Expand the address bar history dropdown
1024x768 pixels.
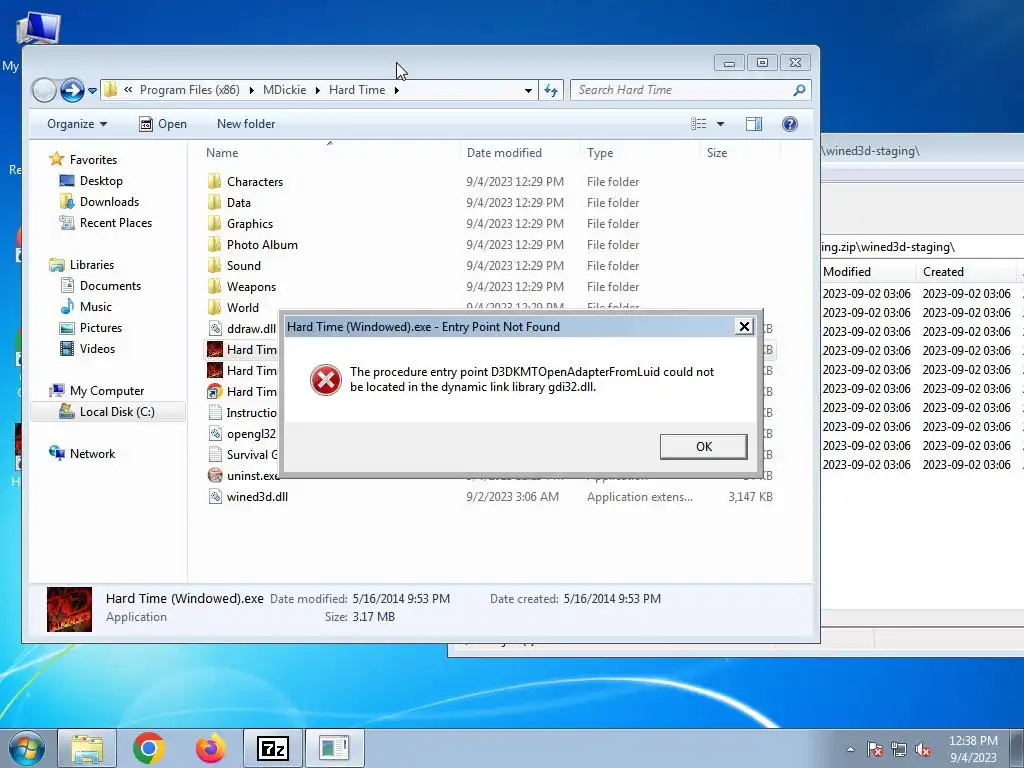coord(528,90)
